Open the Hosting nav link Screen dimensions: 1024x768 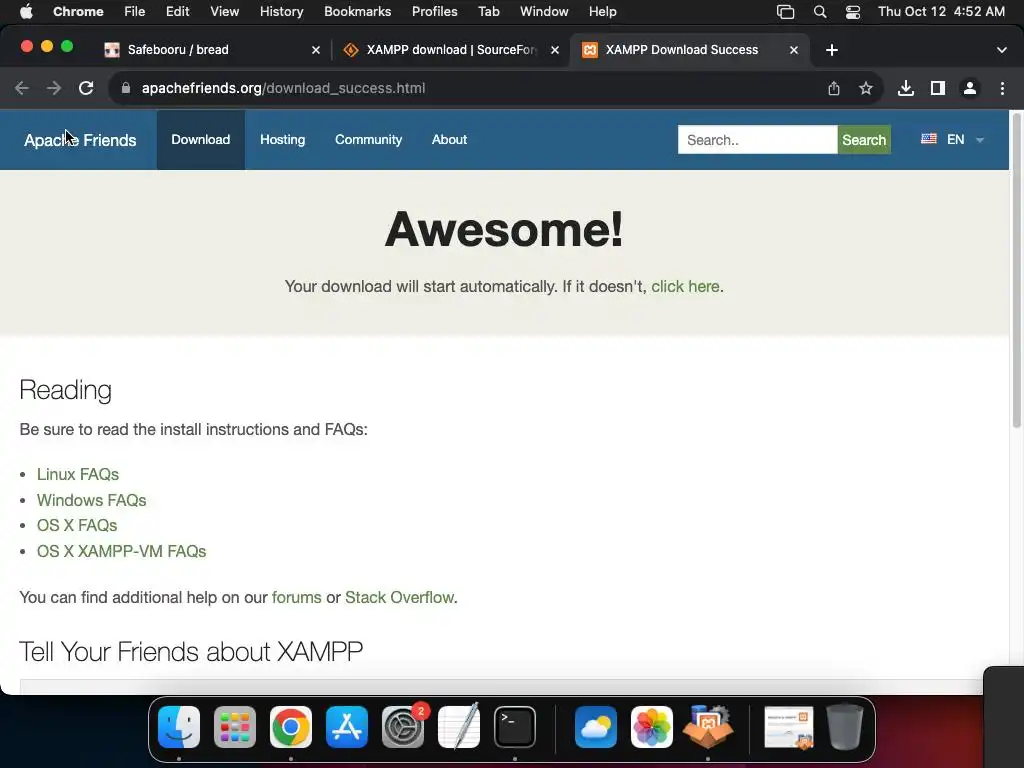pyautogui.click(x=283, y=140)
